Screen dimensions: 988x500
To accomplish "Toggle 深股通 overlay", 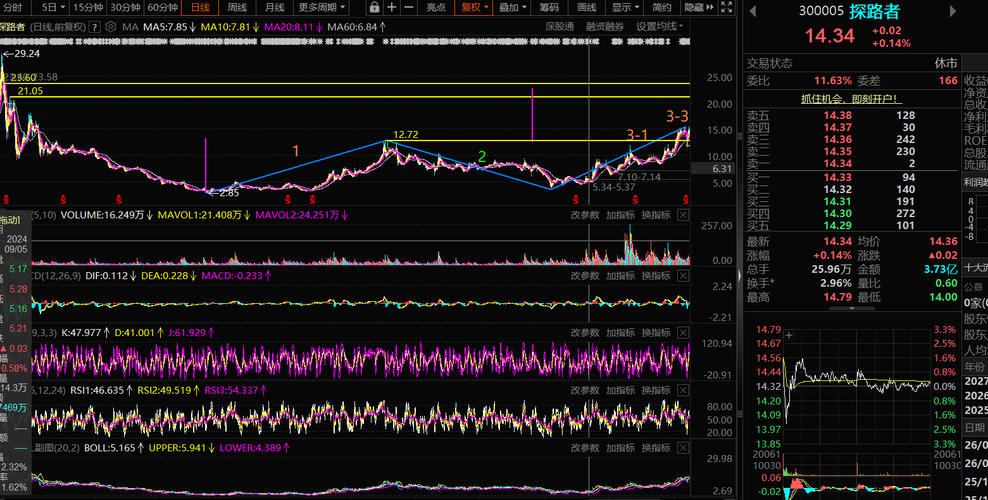I will [560, 26].
